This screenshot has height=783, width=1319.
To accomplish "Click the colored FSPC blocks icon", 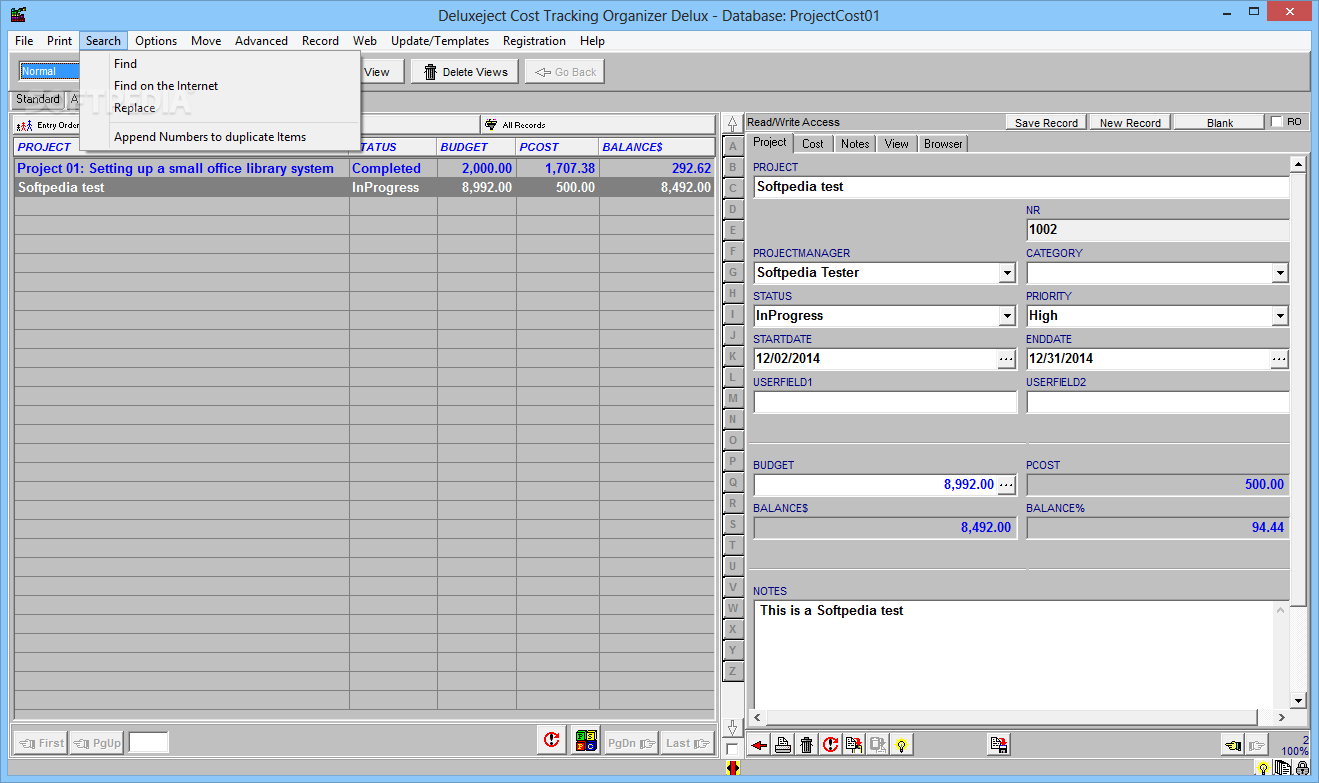I will [x=586, y=741].
